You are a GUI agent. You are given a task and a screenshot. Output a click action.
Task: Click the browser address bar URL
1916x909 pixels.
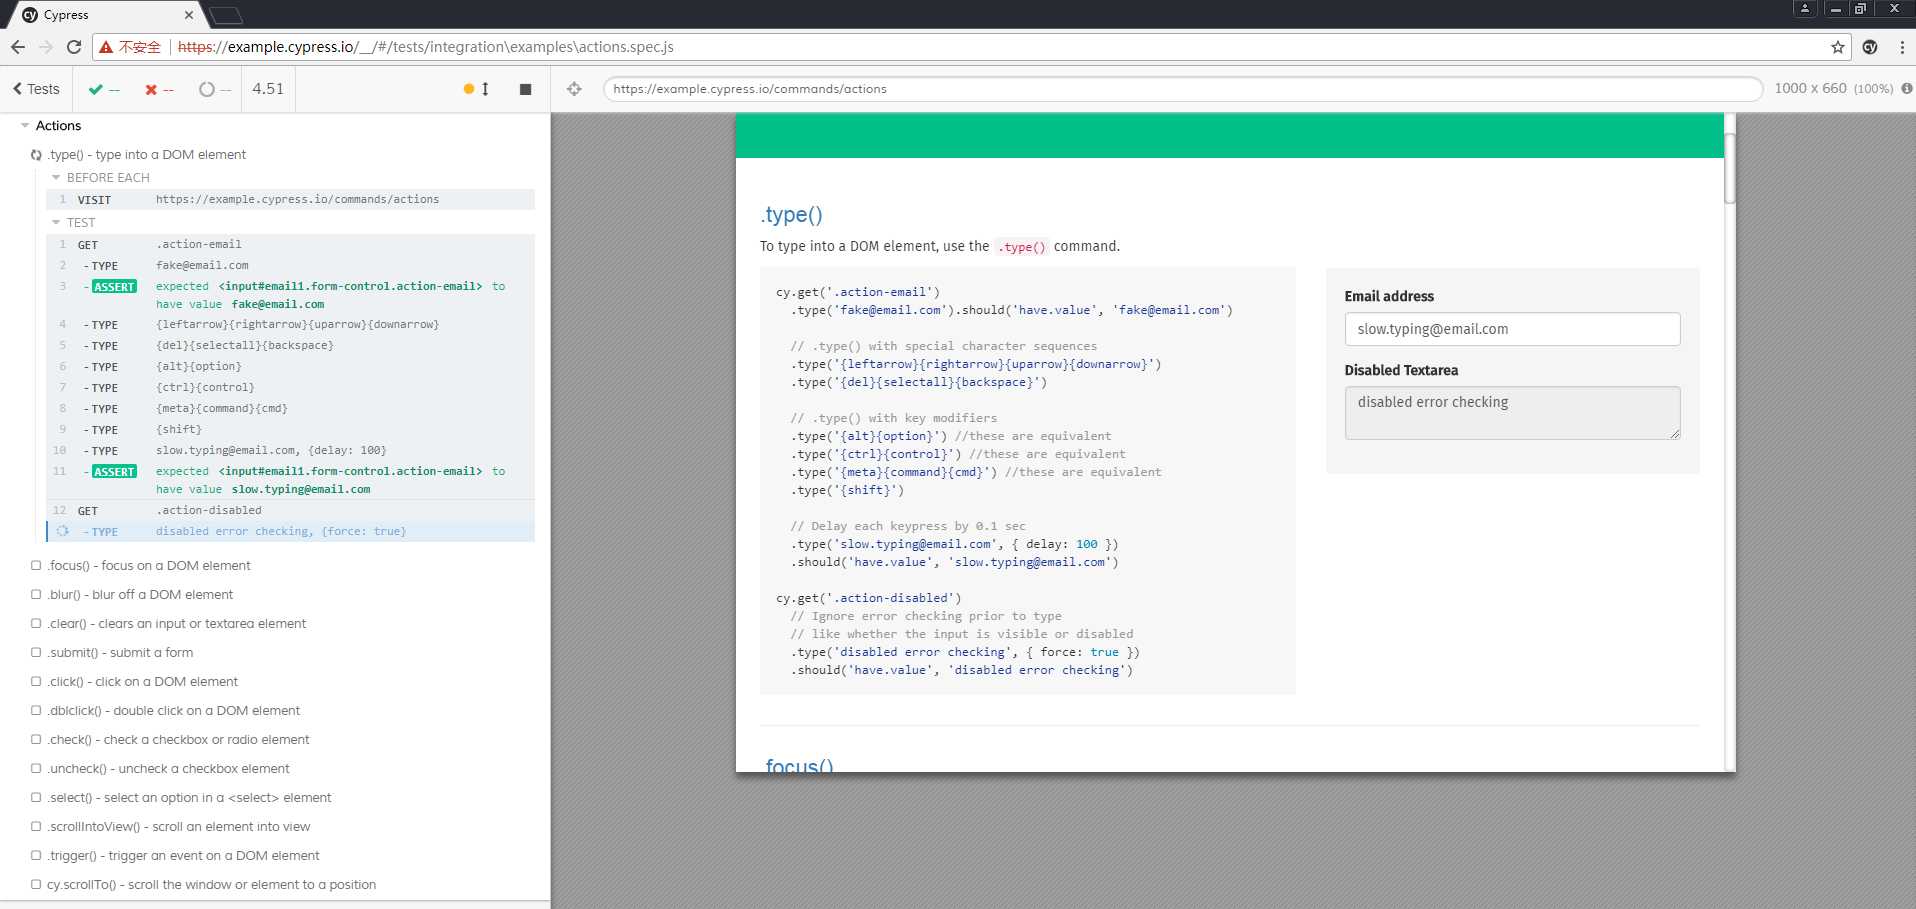coord(426,47)
